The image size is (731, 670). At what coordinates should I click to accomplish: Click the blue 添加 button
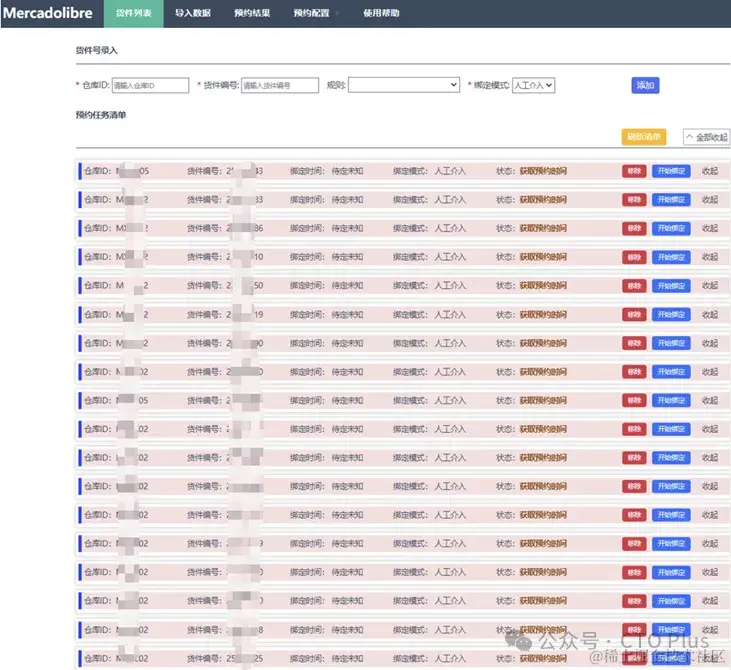[645, 85]
